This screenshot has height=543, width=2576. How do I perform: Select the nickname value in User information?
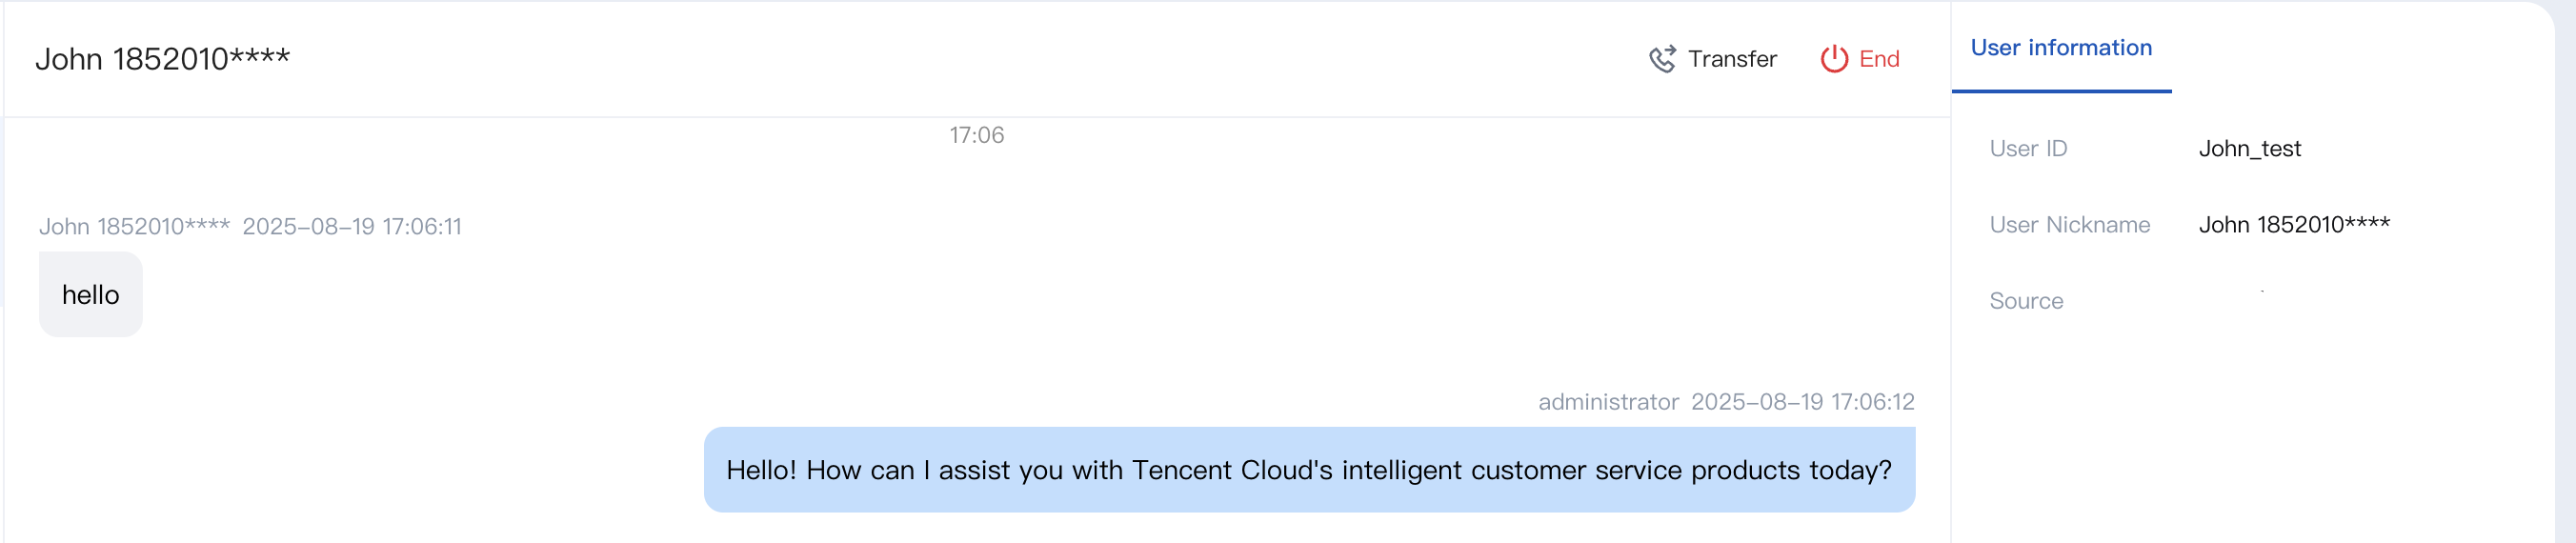[2293, 225]
